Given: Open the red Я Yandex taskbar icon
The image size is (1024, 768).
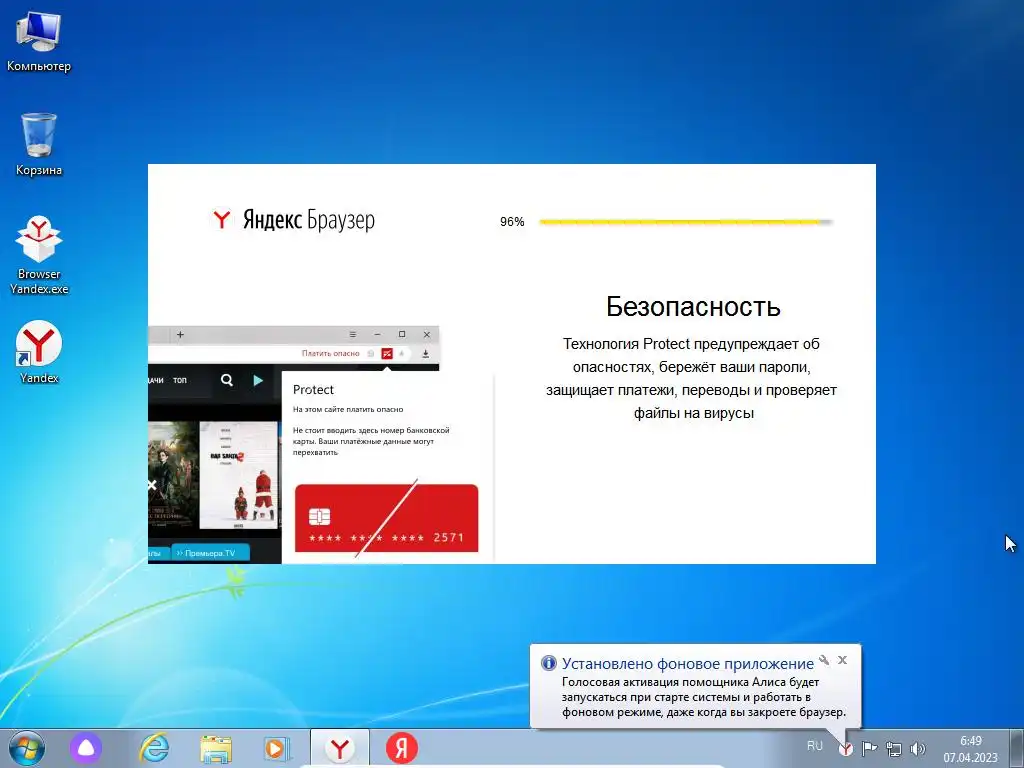Looking at the screenshot, I should pyautogui.click(x=401, y=748).
